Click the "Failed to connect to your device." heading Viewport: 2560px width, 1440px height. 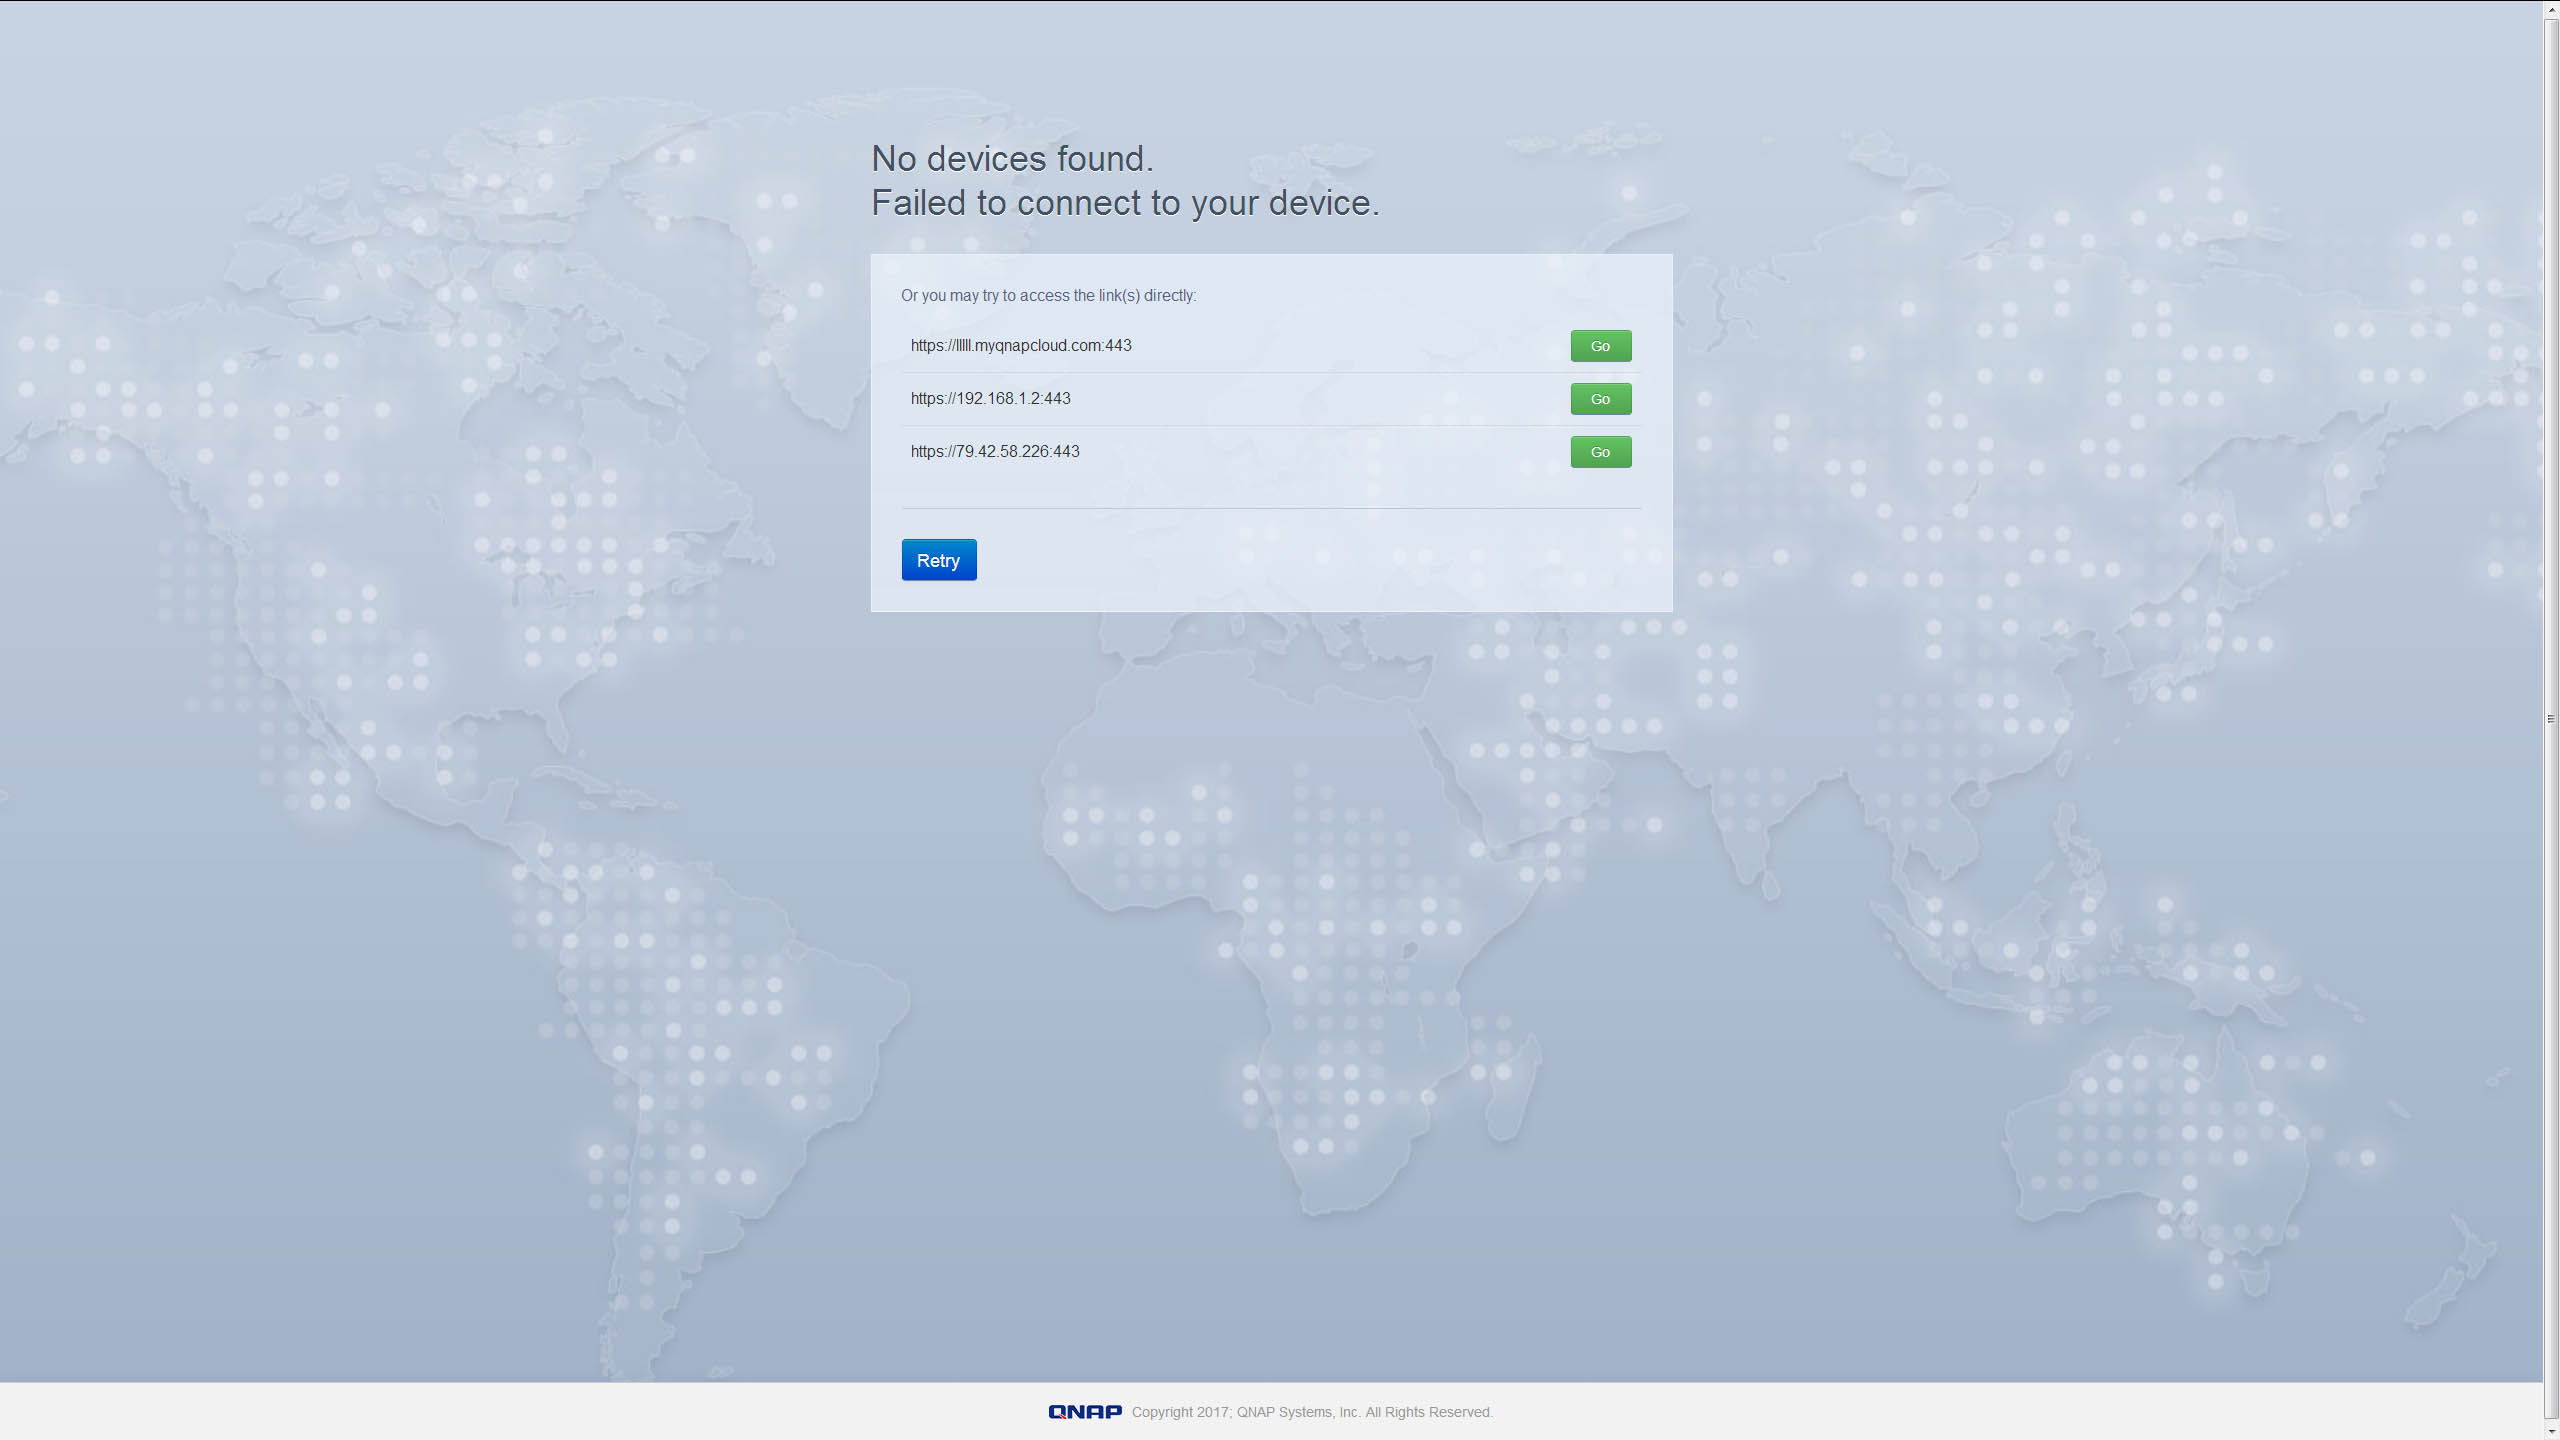point(1124,203)
